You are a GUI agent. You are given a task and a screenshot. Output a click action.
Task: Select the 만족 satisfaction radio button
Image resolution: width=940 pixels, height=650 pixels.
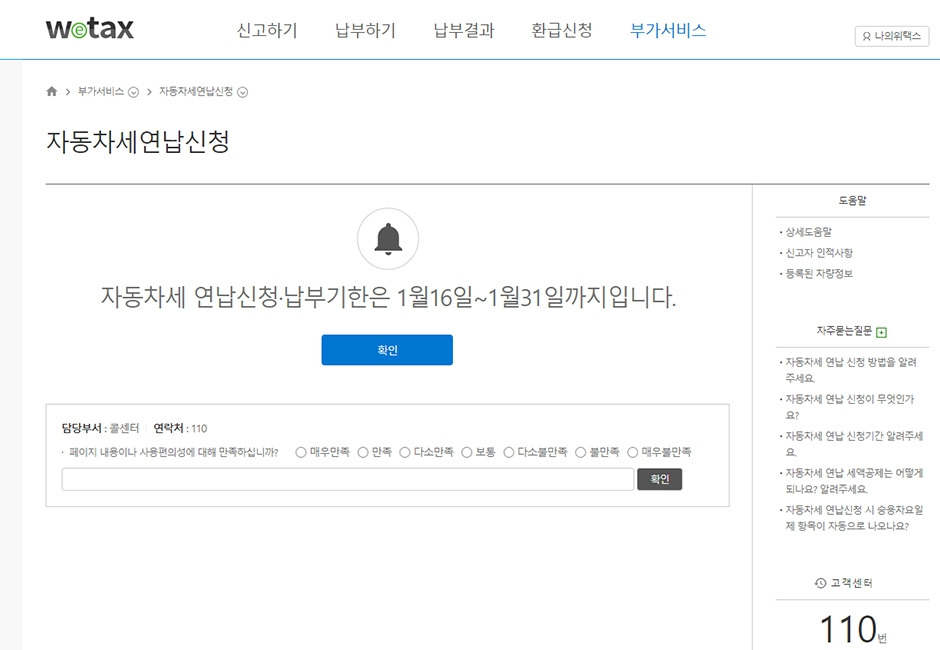[365, 451]
